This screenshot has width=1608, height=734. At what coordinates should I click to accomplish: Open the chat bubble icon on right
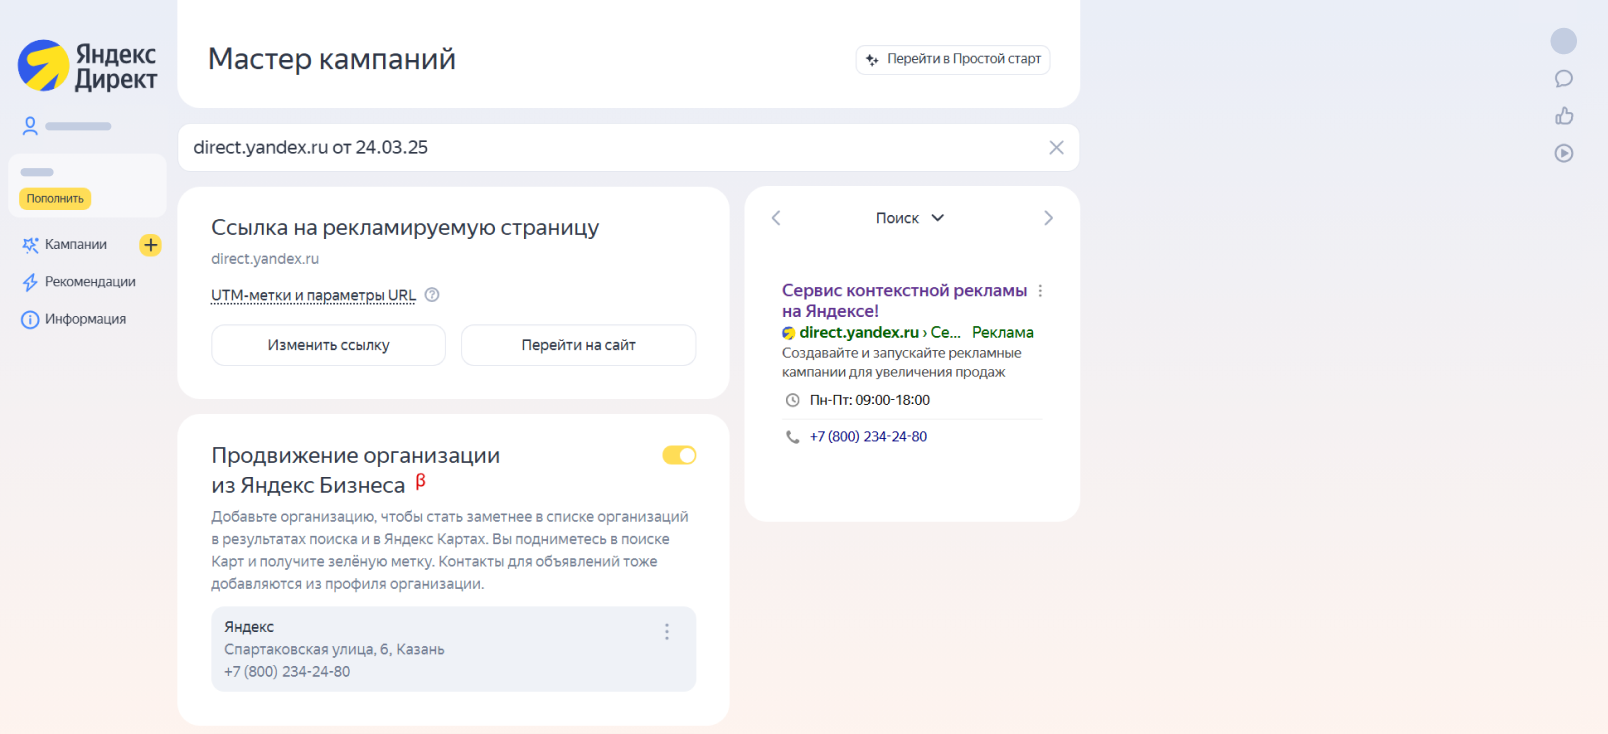1564,79
